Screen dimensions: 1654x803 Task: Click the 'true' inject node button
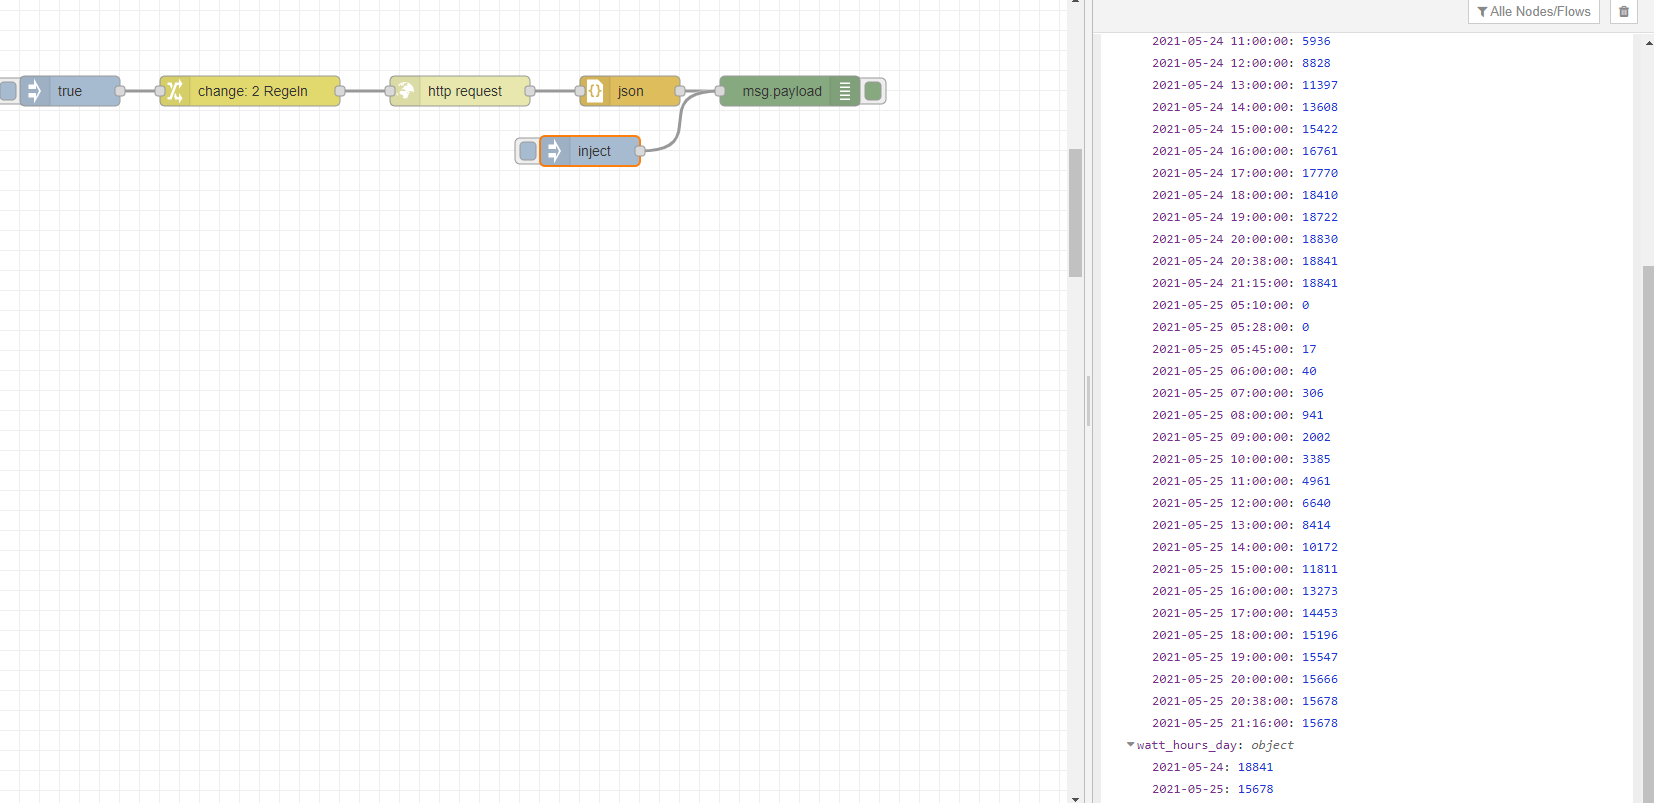[x=7, y=91]
